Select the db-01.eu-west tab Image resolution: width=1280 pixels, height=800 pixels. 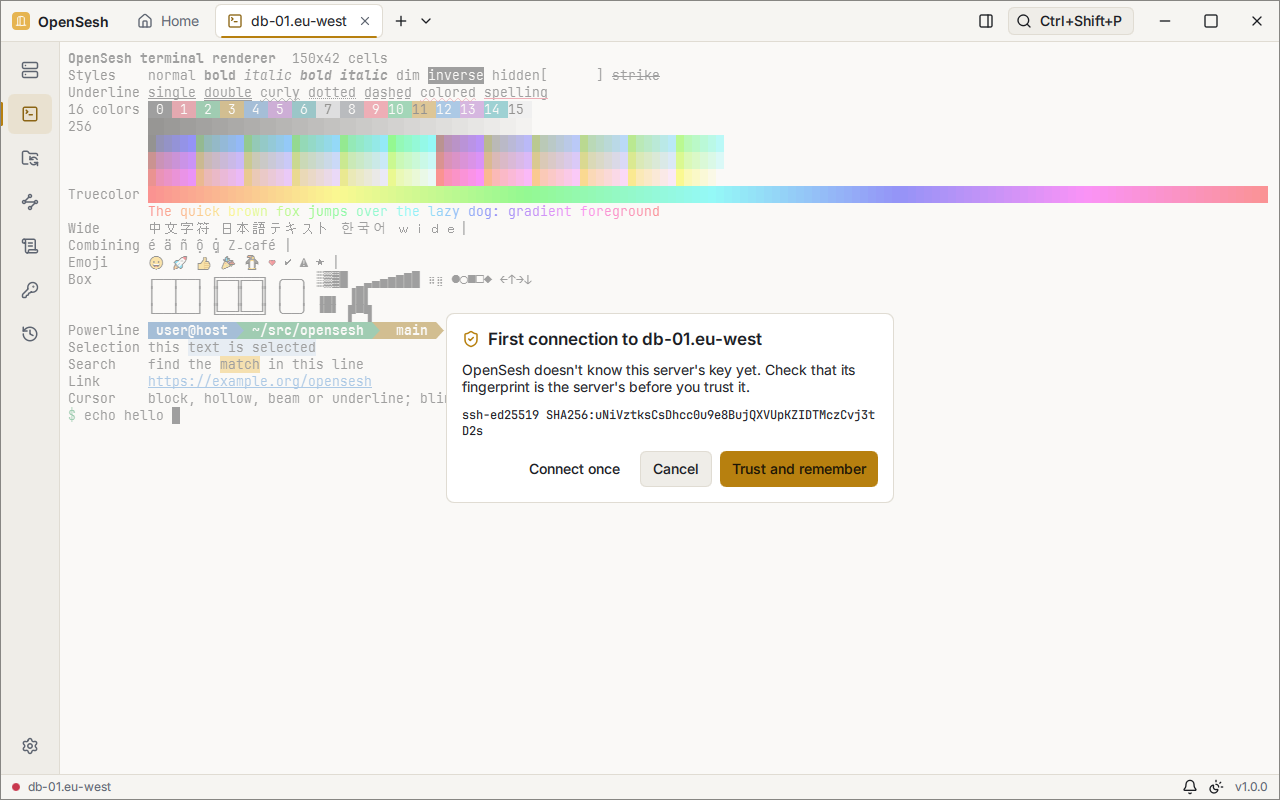(297, 21)
